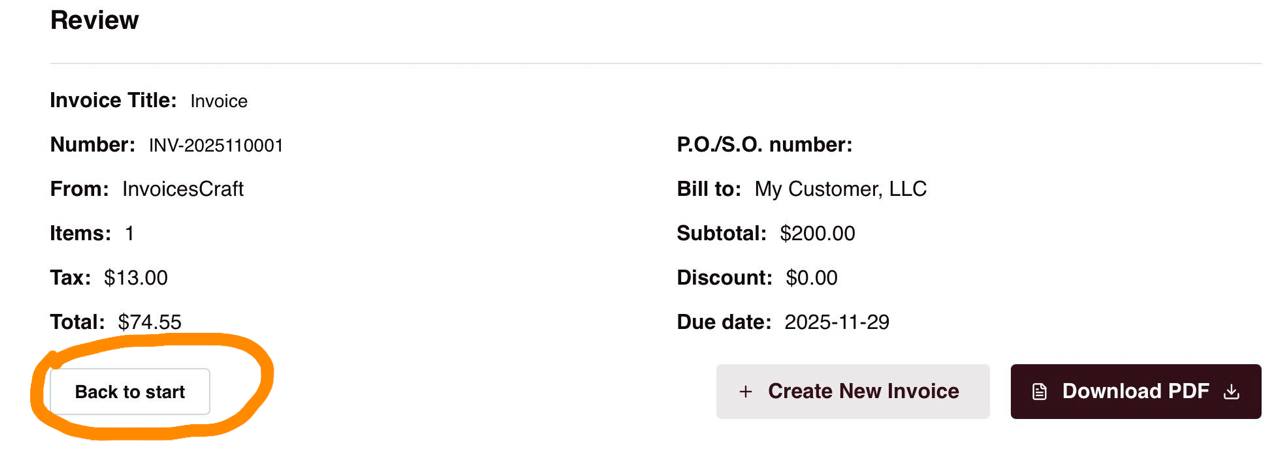Click the Bill to label
Viewport: 1280px width, 457px height.
pyautogui.click(x=709, y=189)
